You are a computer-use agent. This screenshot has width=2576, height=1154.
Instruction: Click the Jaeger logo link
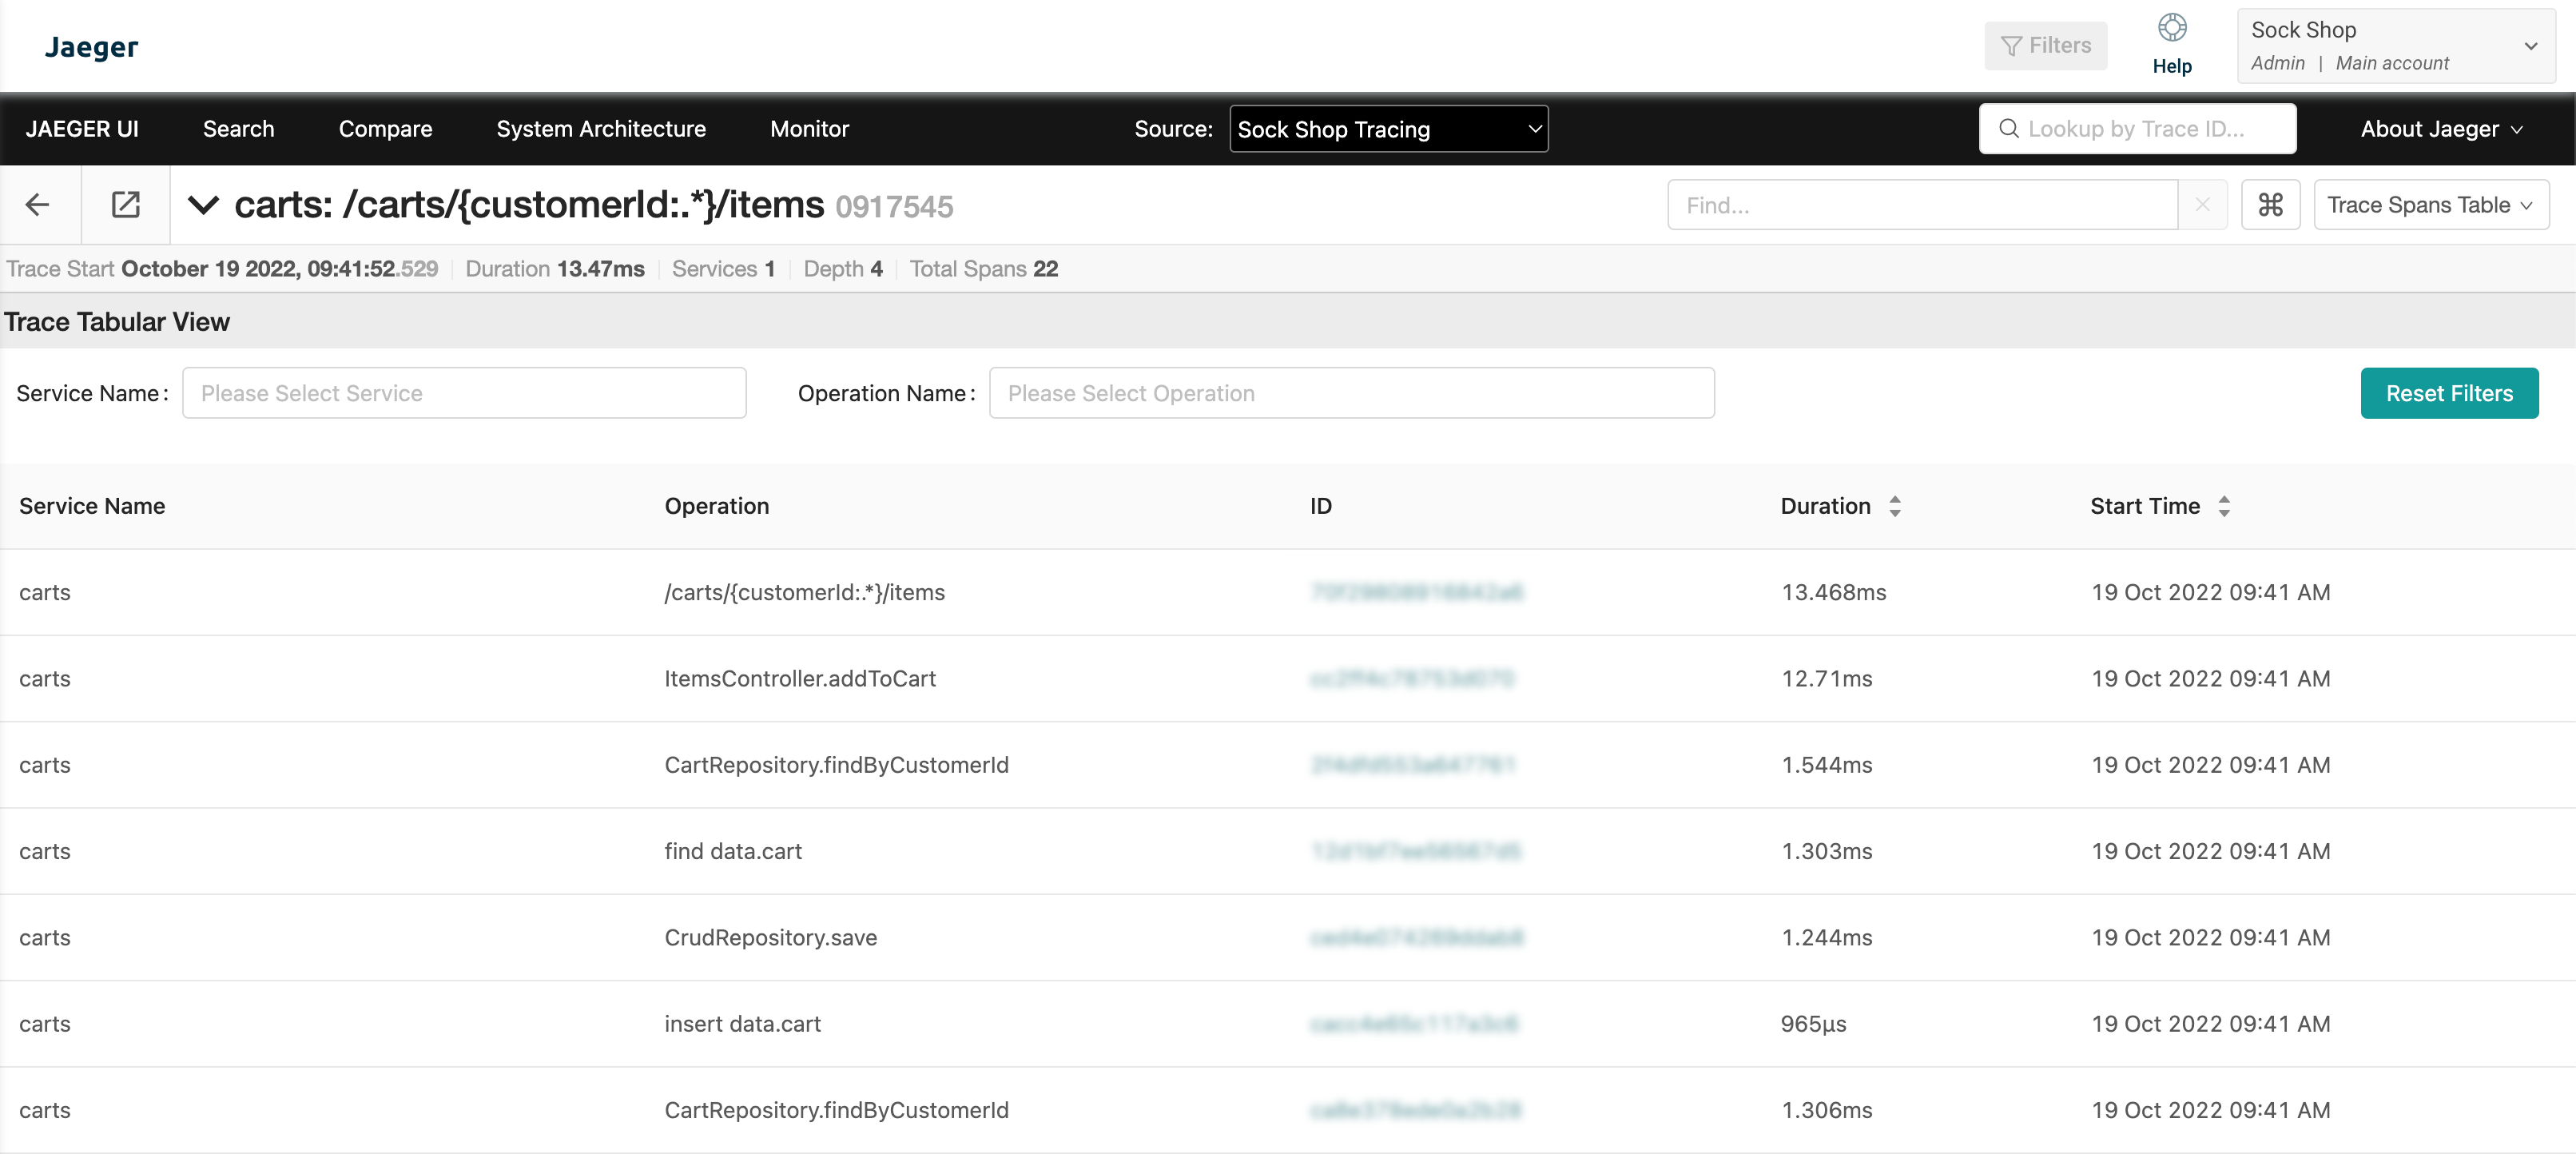(91, 47)
